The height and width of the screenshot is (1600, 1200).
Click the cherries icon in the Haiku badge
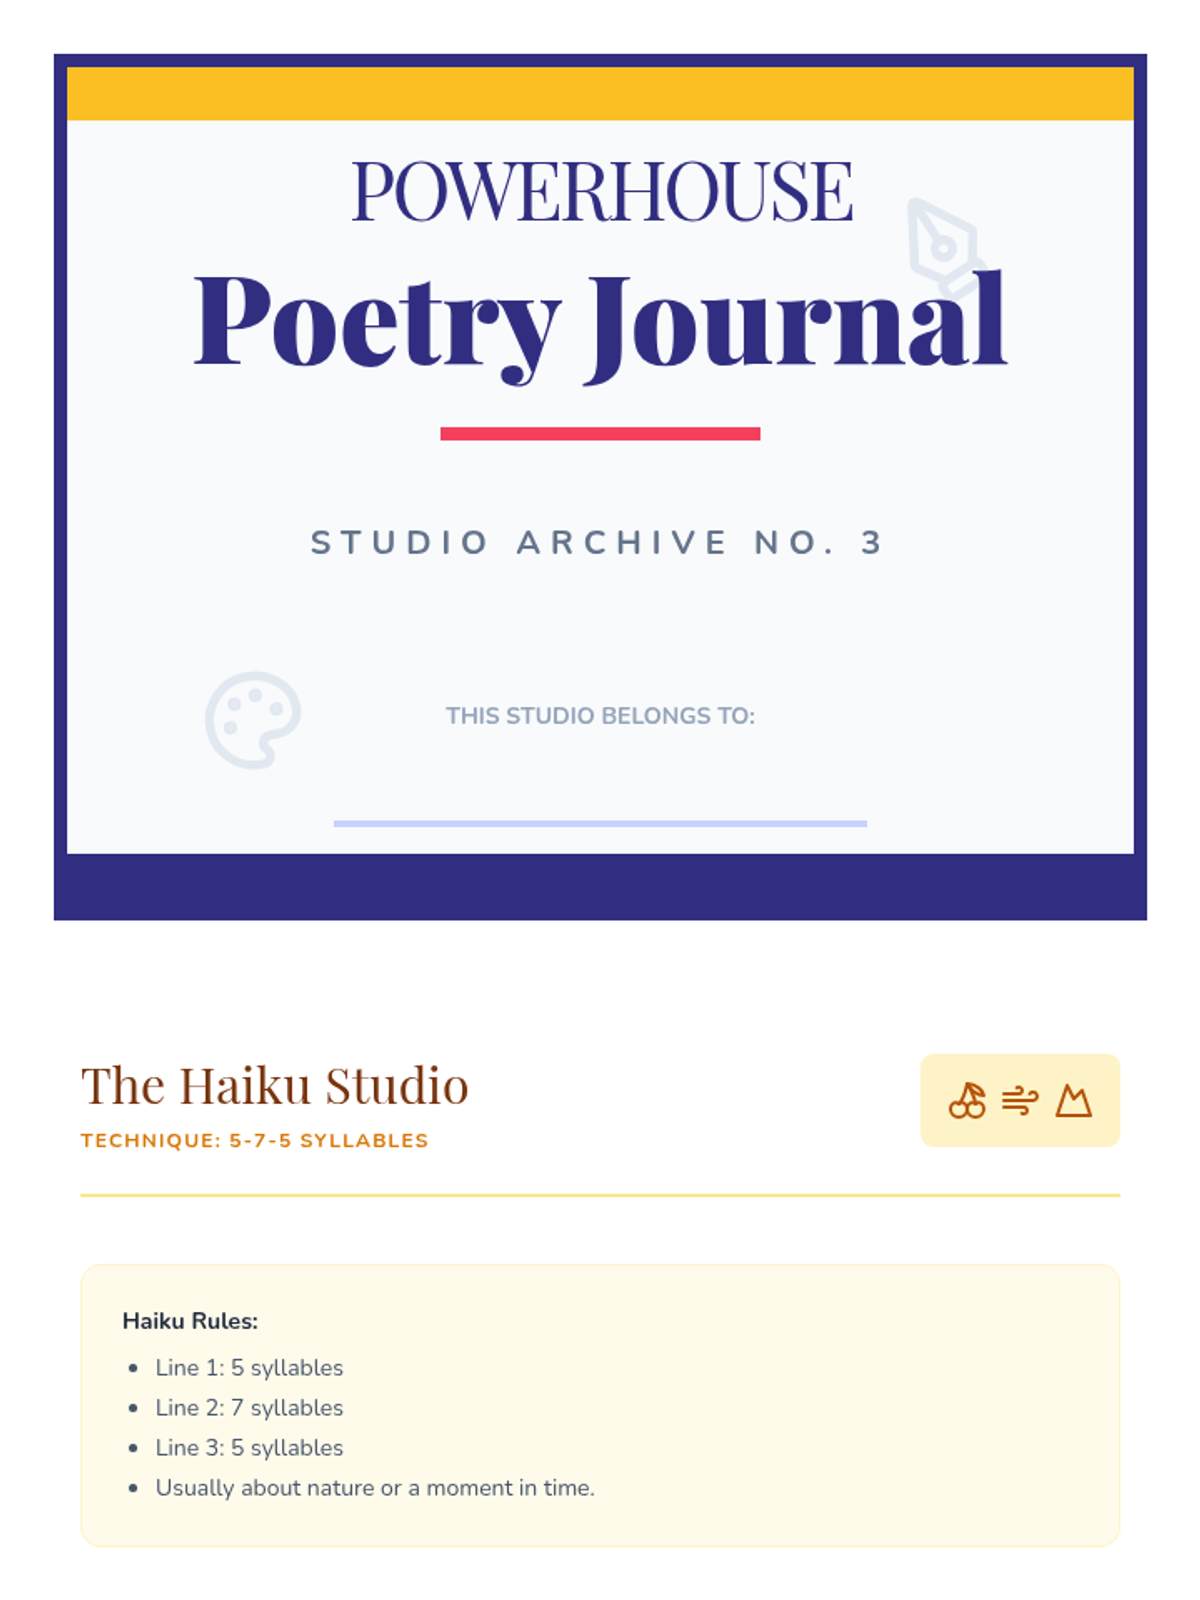[x=967, y=1101]
